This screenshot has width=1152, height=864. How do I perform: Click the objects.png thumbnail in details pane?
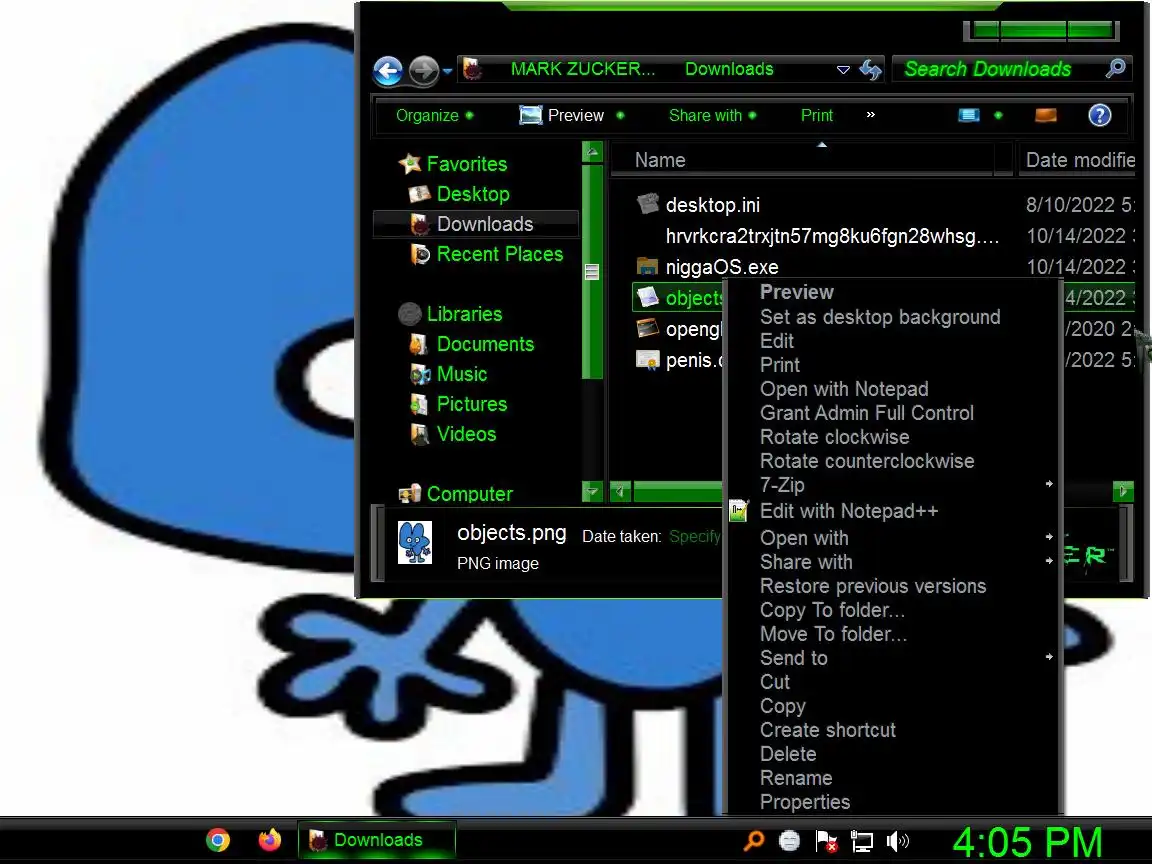(x=415, y=543)
